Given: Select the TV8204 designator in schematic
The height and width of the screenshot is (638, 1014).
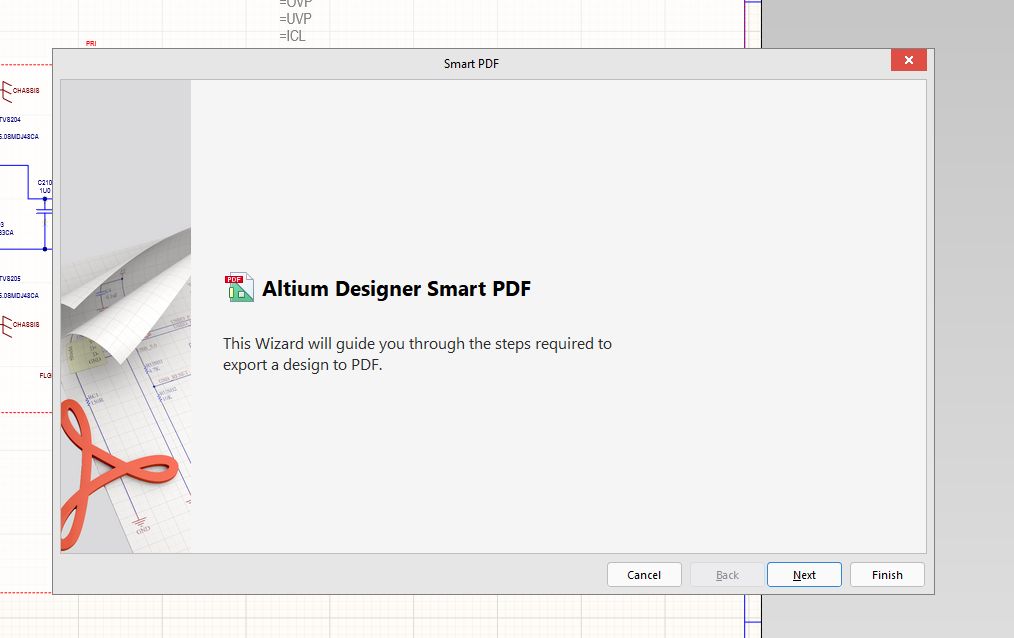Looking at the screenshot, I should [x=10, y=120].
